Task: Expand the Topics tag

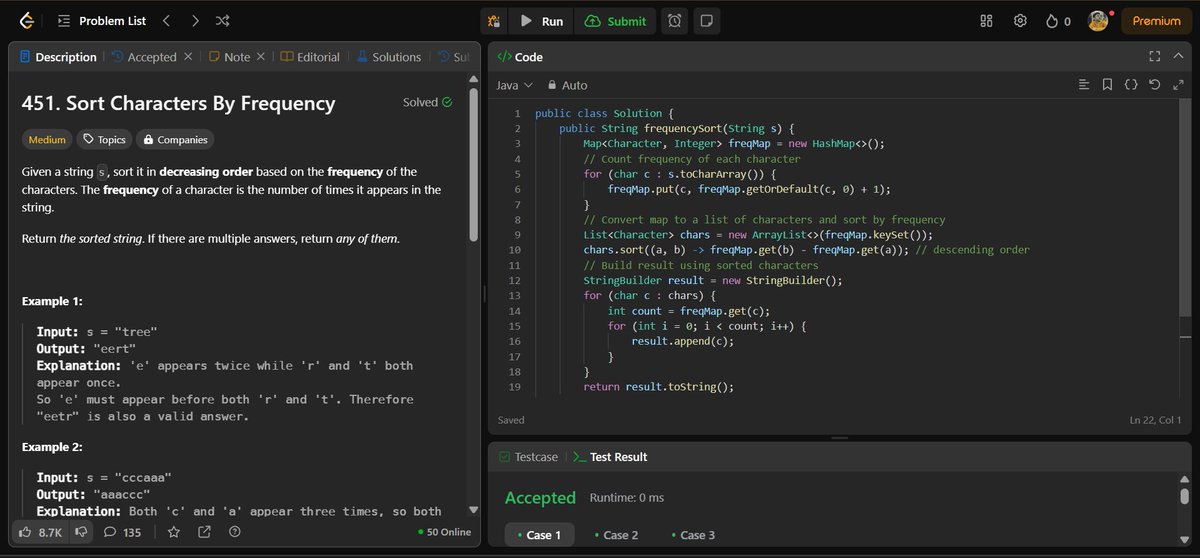Action: pos(104,140)
